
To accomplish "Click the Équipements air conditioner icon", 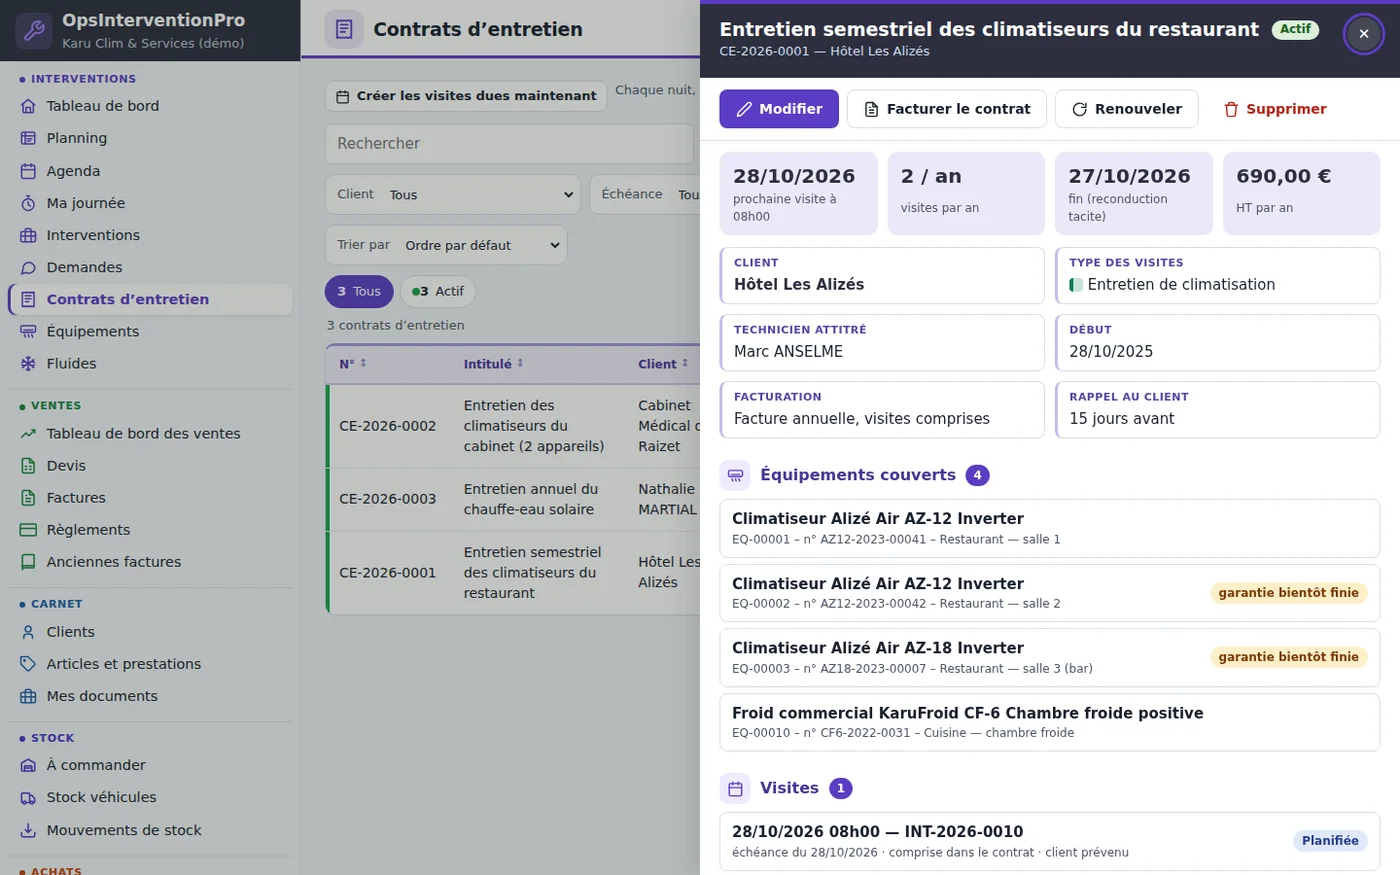I will click(28, 331).
